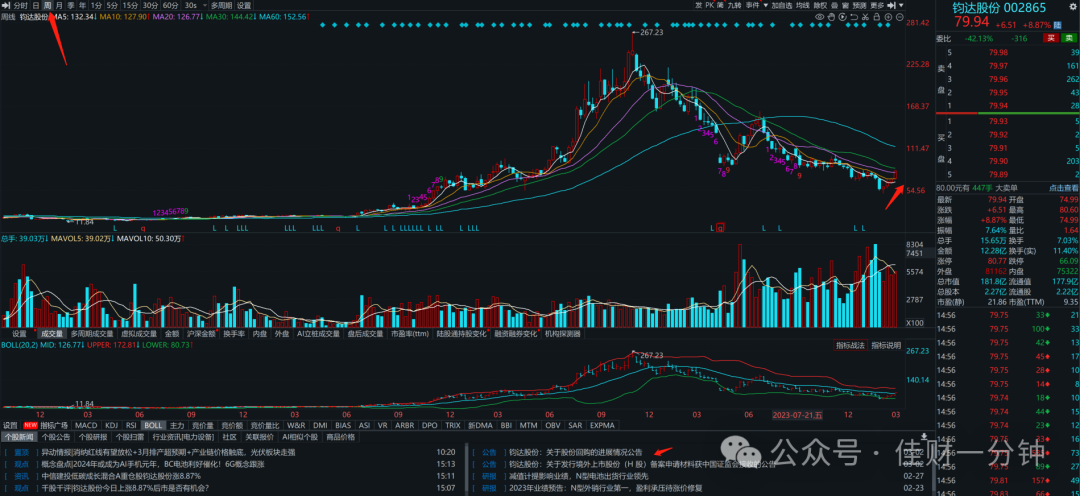Switch chart to 月 monthly period

pos(58,5)
